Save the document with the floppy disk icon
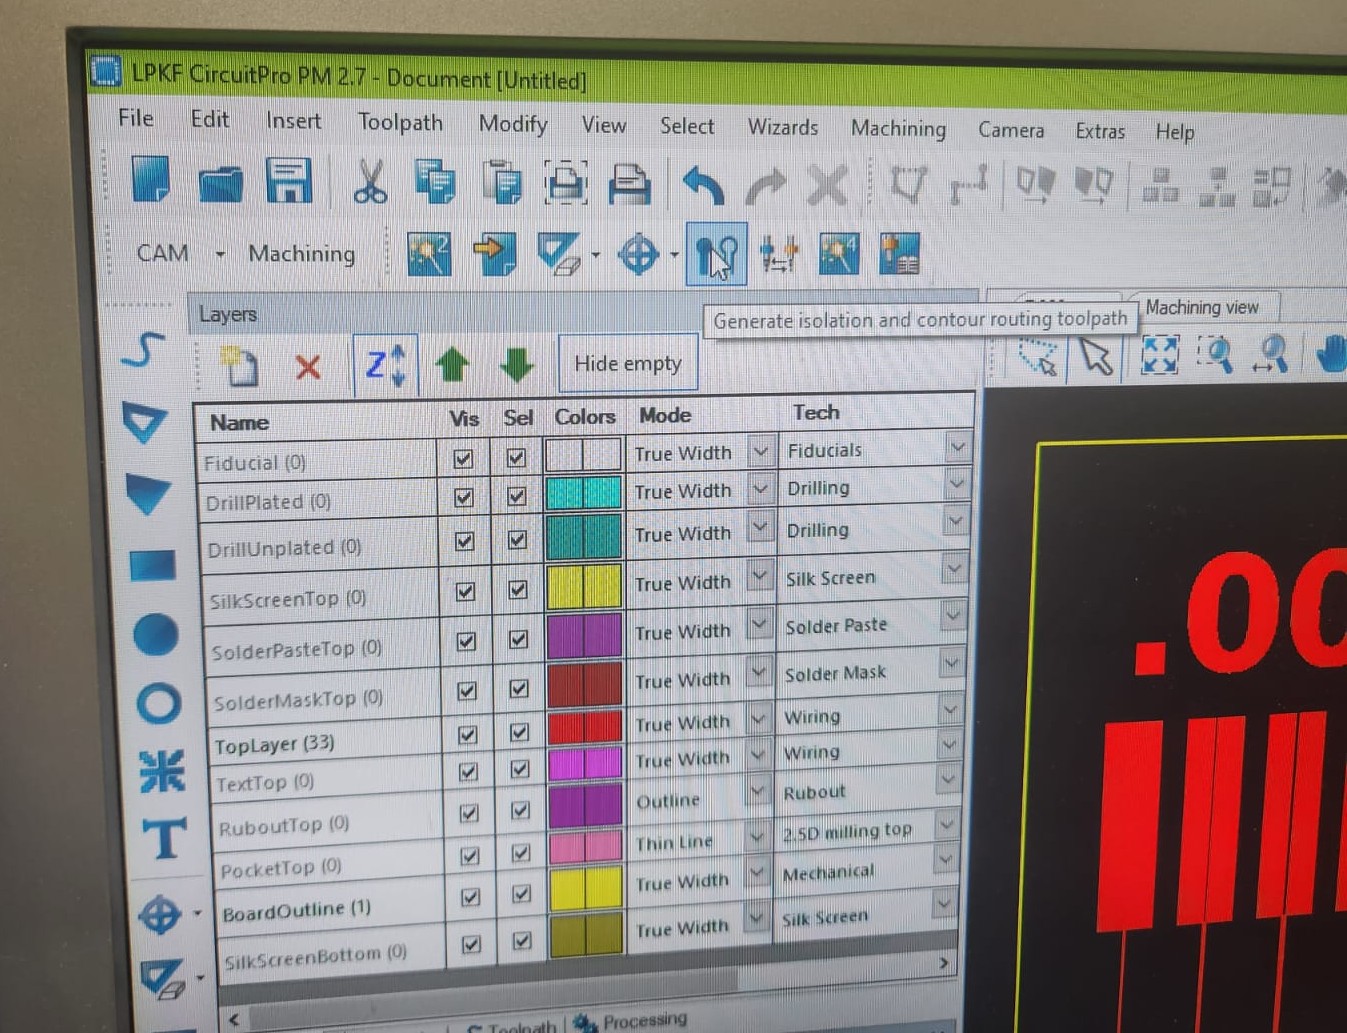This screenshot has width=1347, height=1033. coord(288,182)
